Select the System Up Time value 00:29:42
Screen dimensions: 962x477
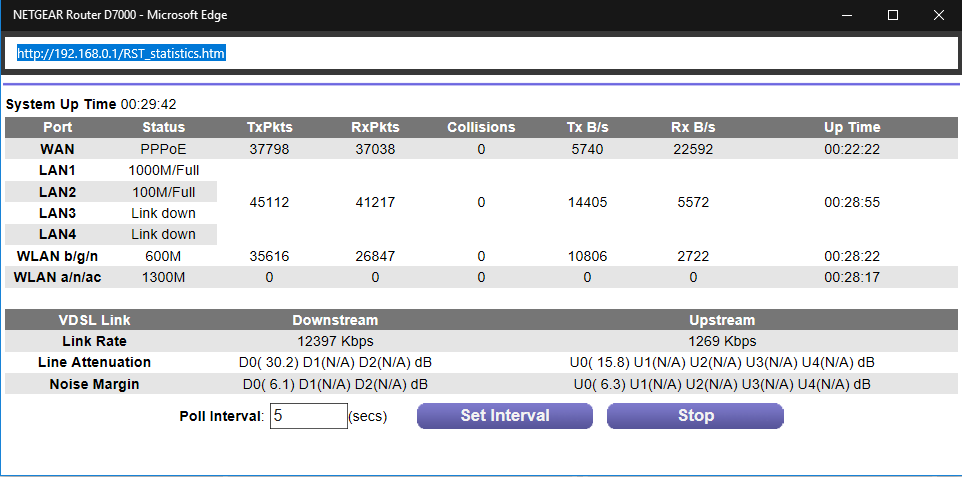[148, 104]
